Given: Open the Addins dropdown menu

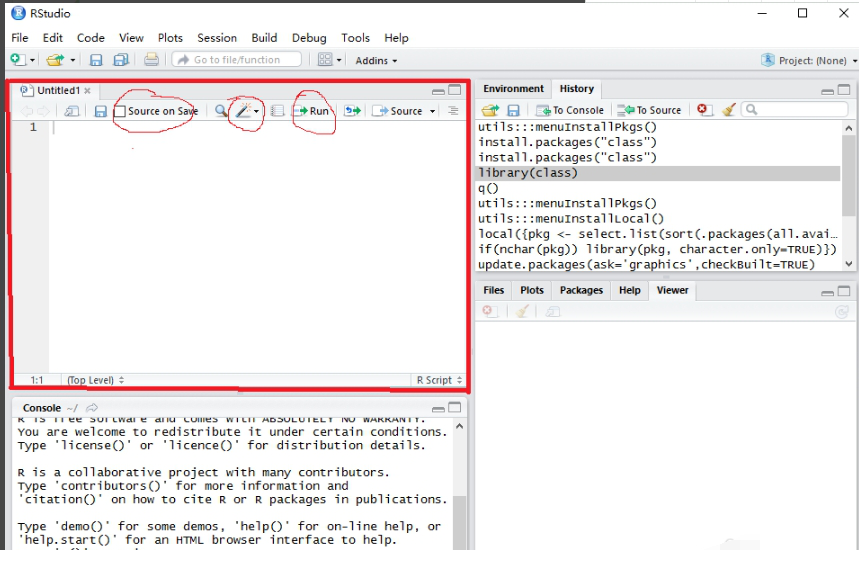Looking at the screenshot, I should 376,60.
